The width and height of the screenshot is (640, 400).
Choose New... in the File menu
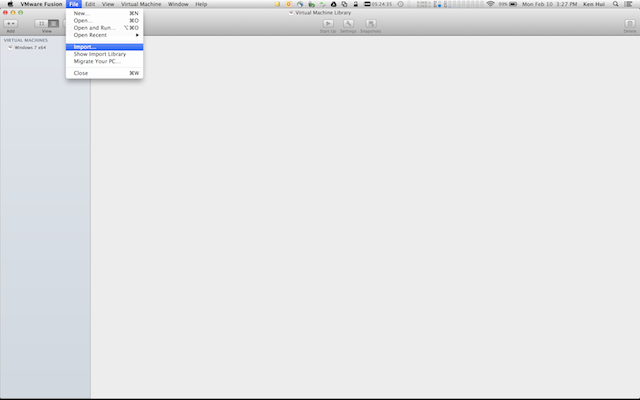(x=104, y=13)
